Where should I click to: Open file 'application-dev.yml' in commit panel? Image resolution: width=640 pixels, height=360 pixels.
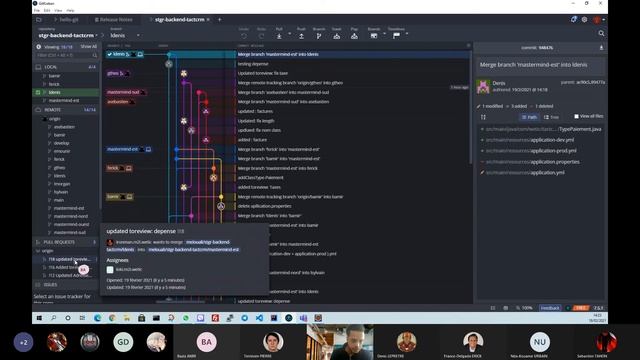pyautogui.click(x=530, y=140)
